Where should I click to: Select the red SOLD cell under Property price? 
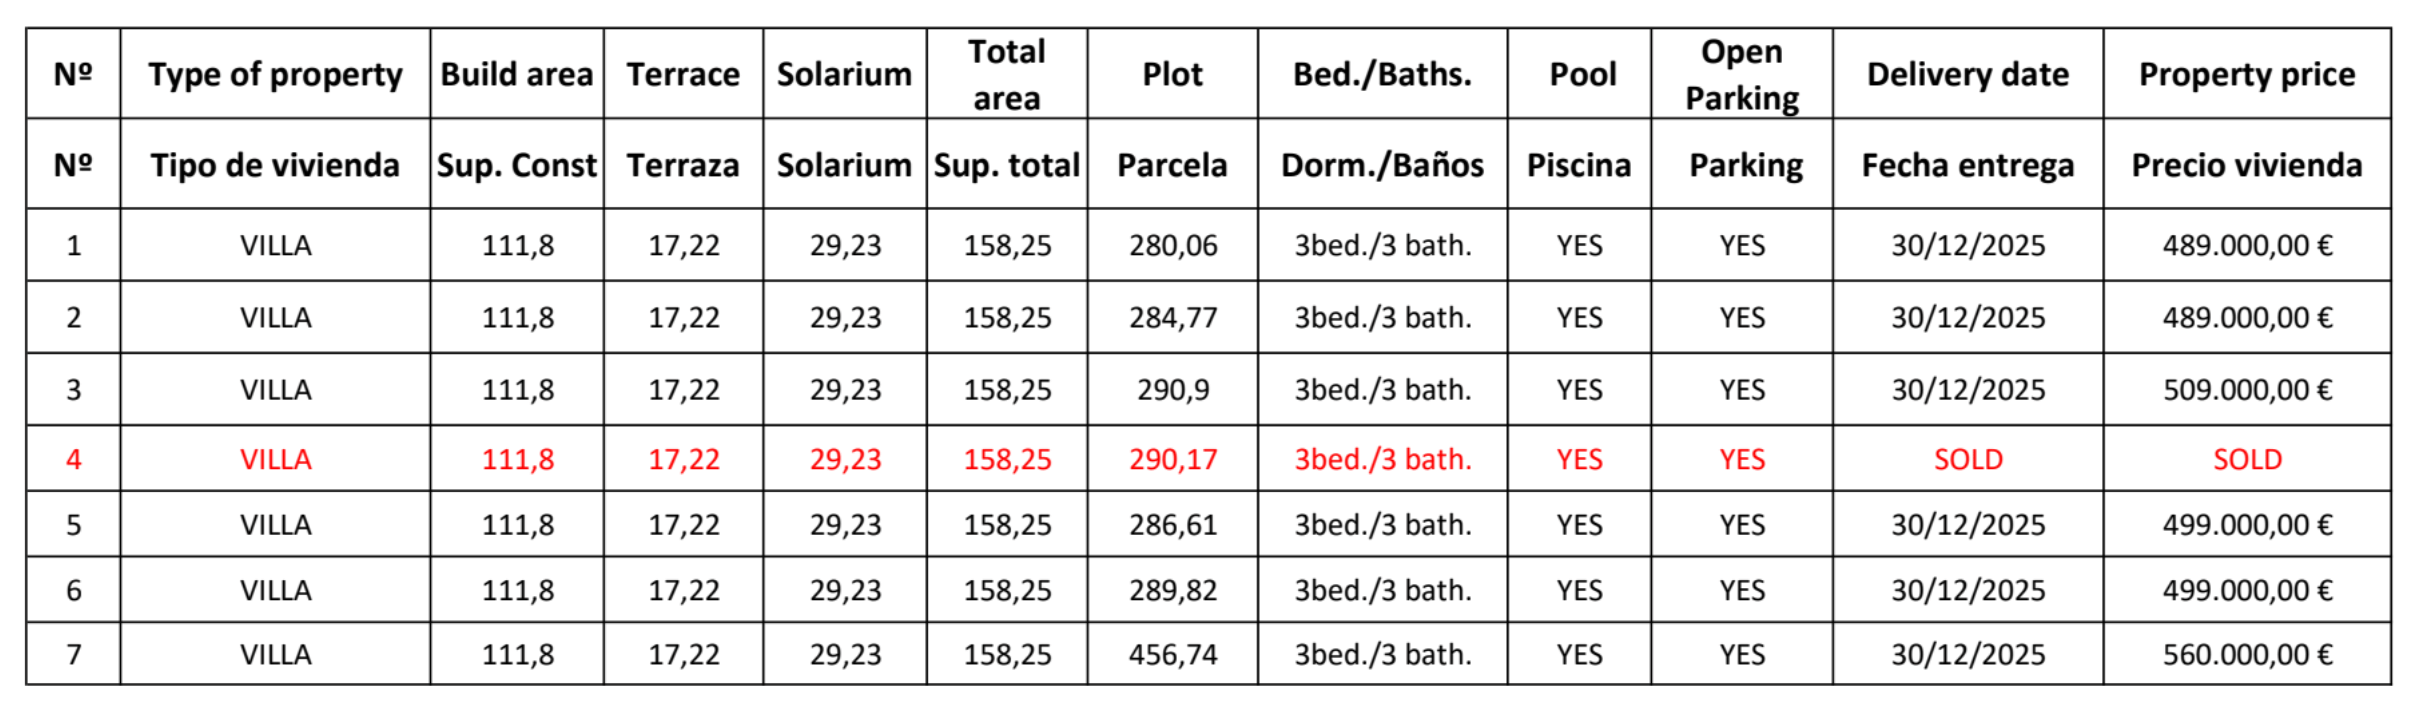[x=2246, y=459]
